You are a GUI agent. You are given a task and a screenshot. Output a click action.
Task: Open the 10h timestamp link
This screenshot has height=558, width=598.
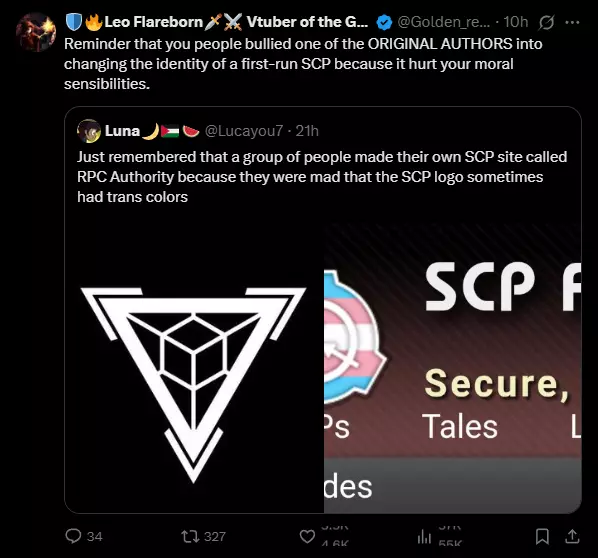pyautogui.click(x=516, y=22)
